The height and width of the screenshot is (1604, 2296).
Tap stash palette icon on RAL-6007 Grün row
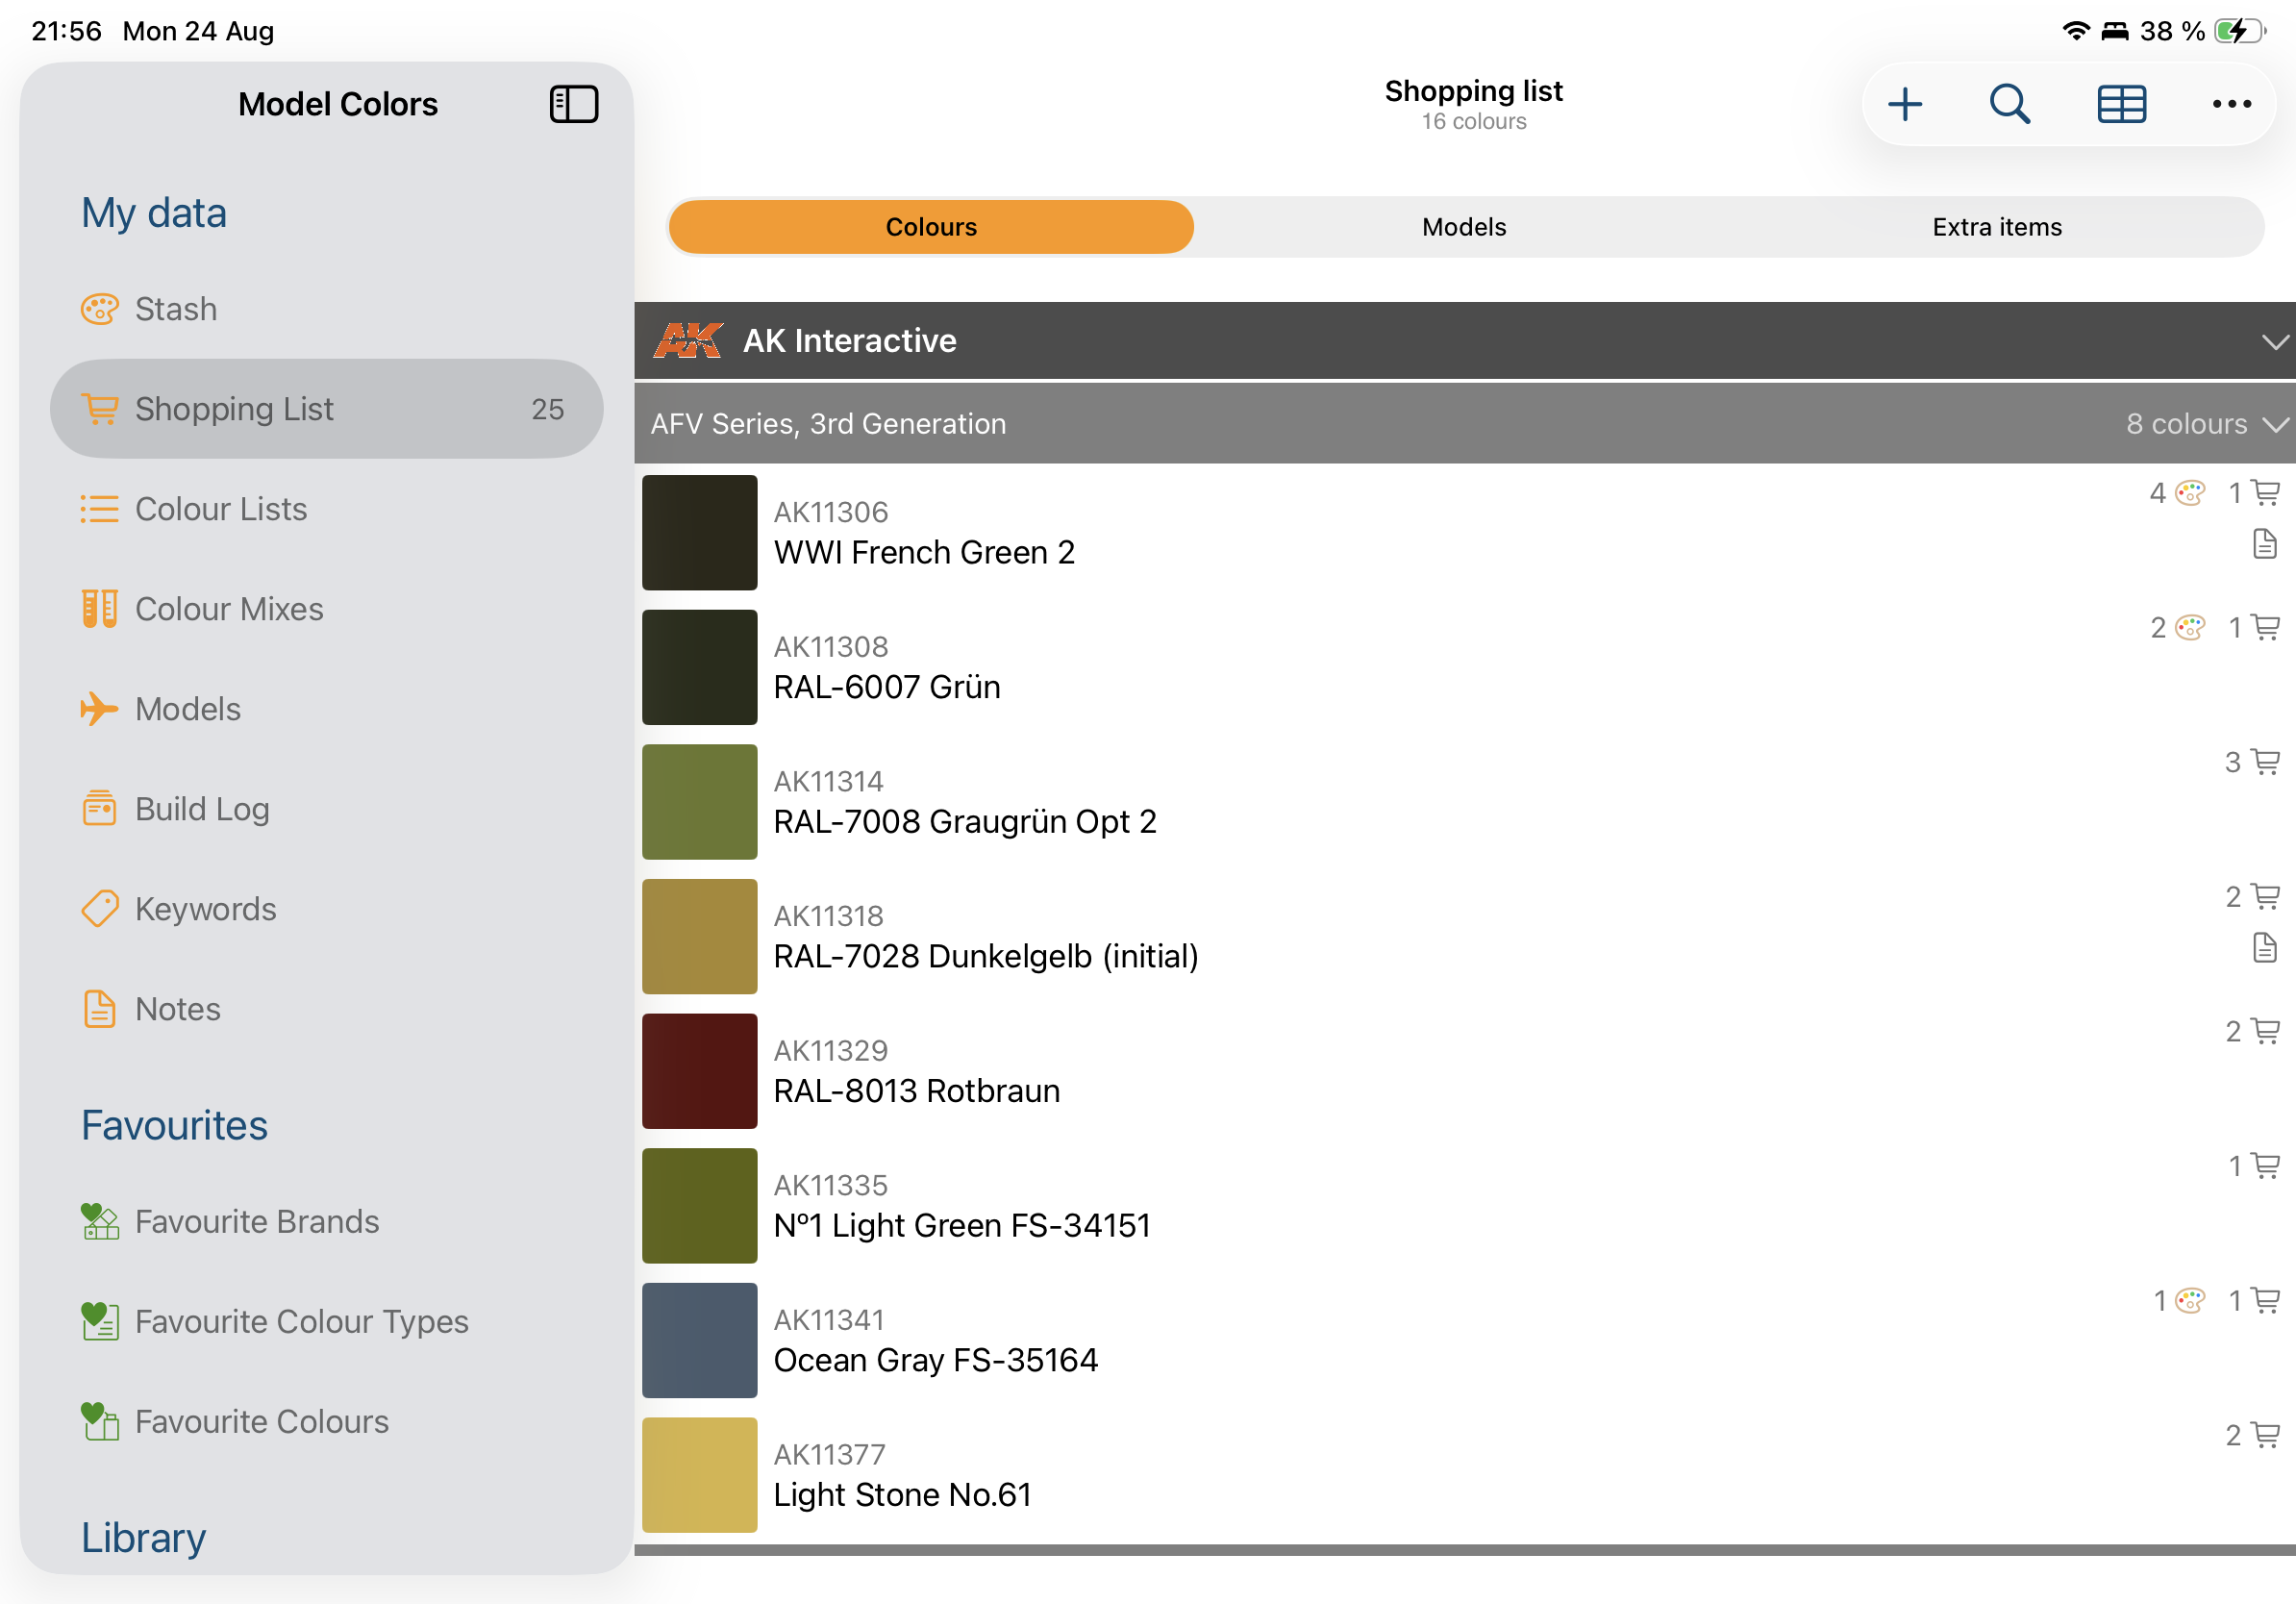point(2190,627)
